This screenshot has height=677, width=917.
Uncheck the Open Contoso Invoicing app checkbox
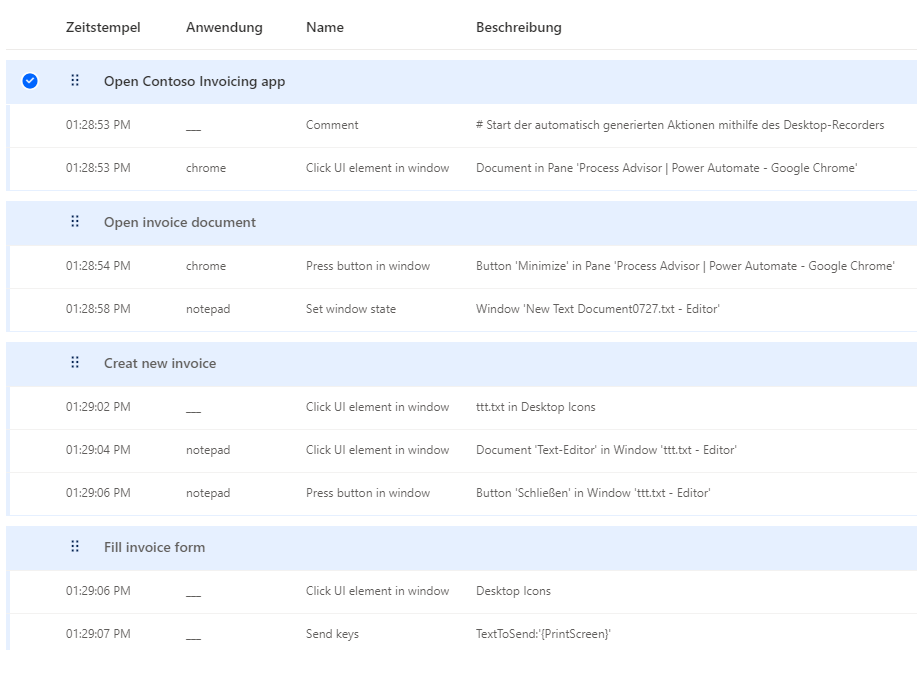click(30, 81)
